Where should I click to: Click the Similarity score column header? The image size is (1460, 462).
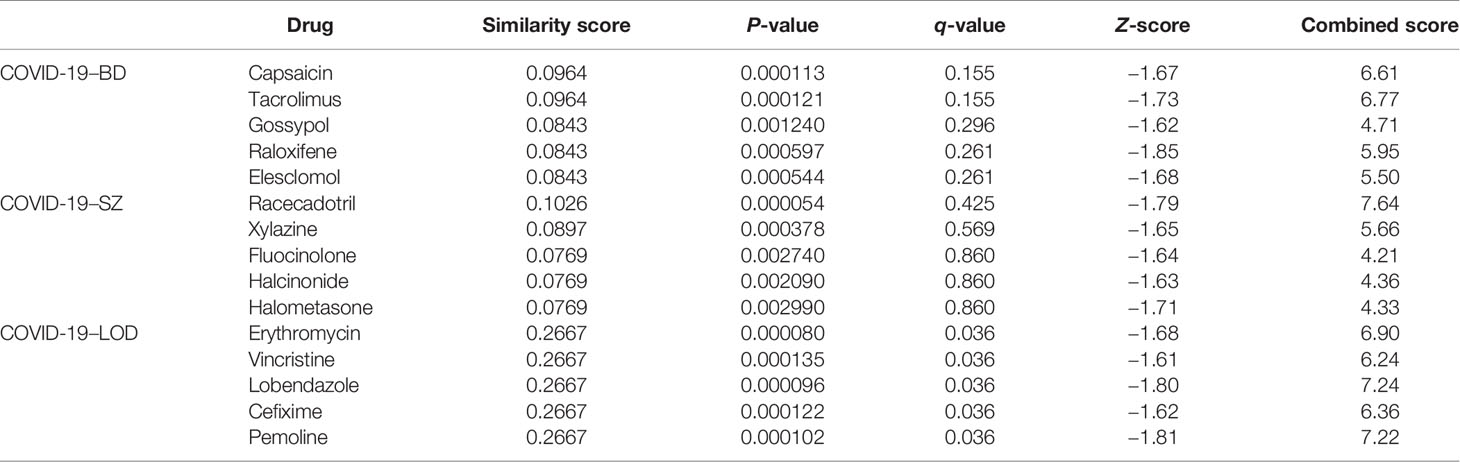pos(556,27)
